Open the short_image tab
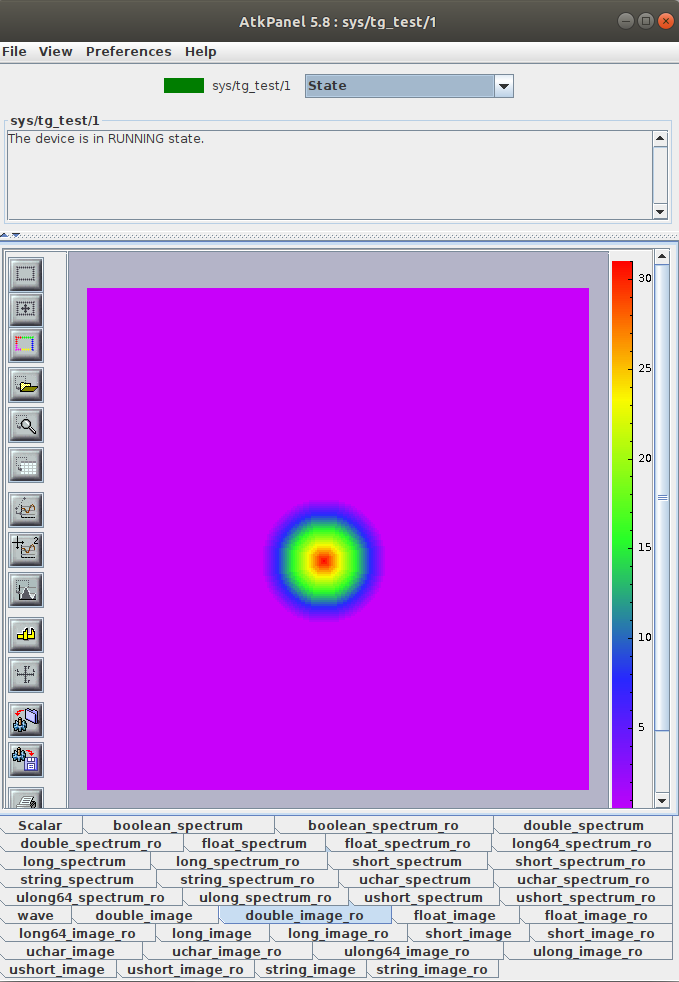 pos(469,934)
